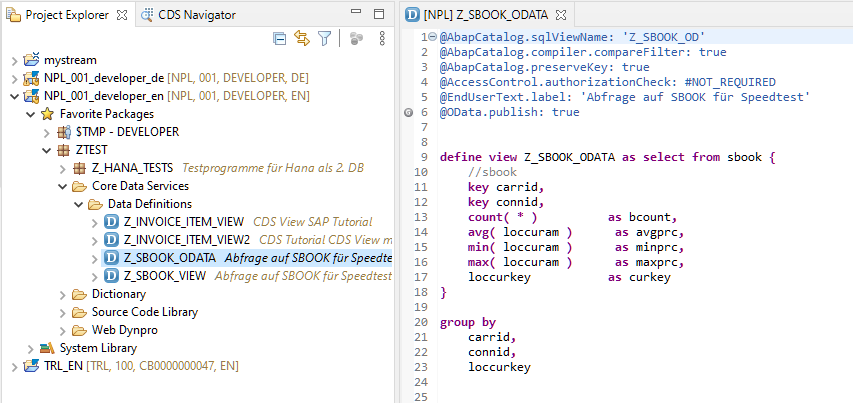Collapse the Favorite Packages node
853x403 pixels.
point(30,114)
